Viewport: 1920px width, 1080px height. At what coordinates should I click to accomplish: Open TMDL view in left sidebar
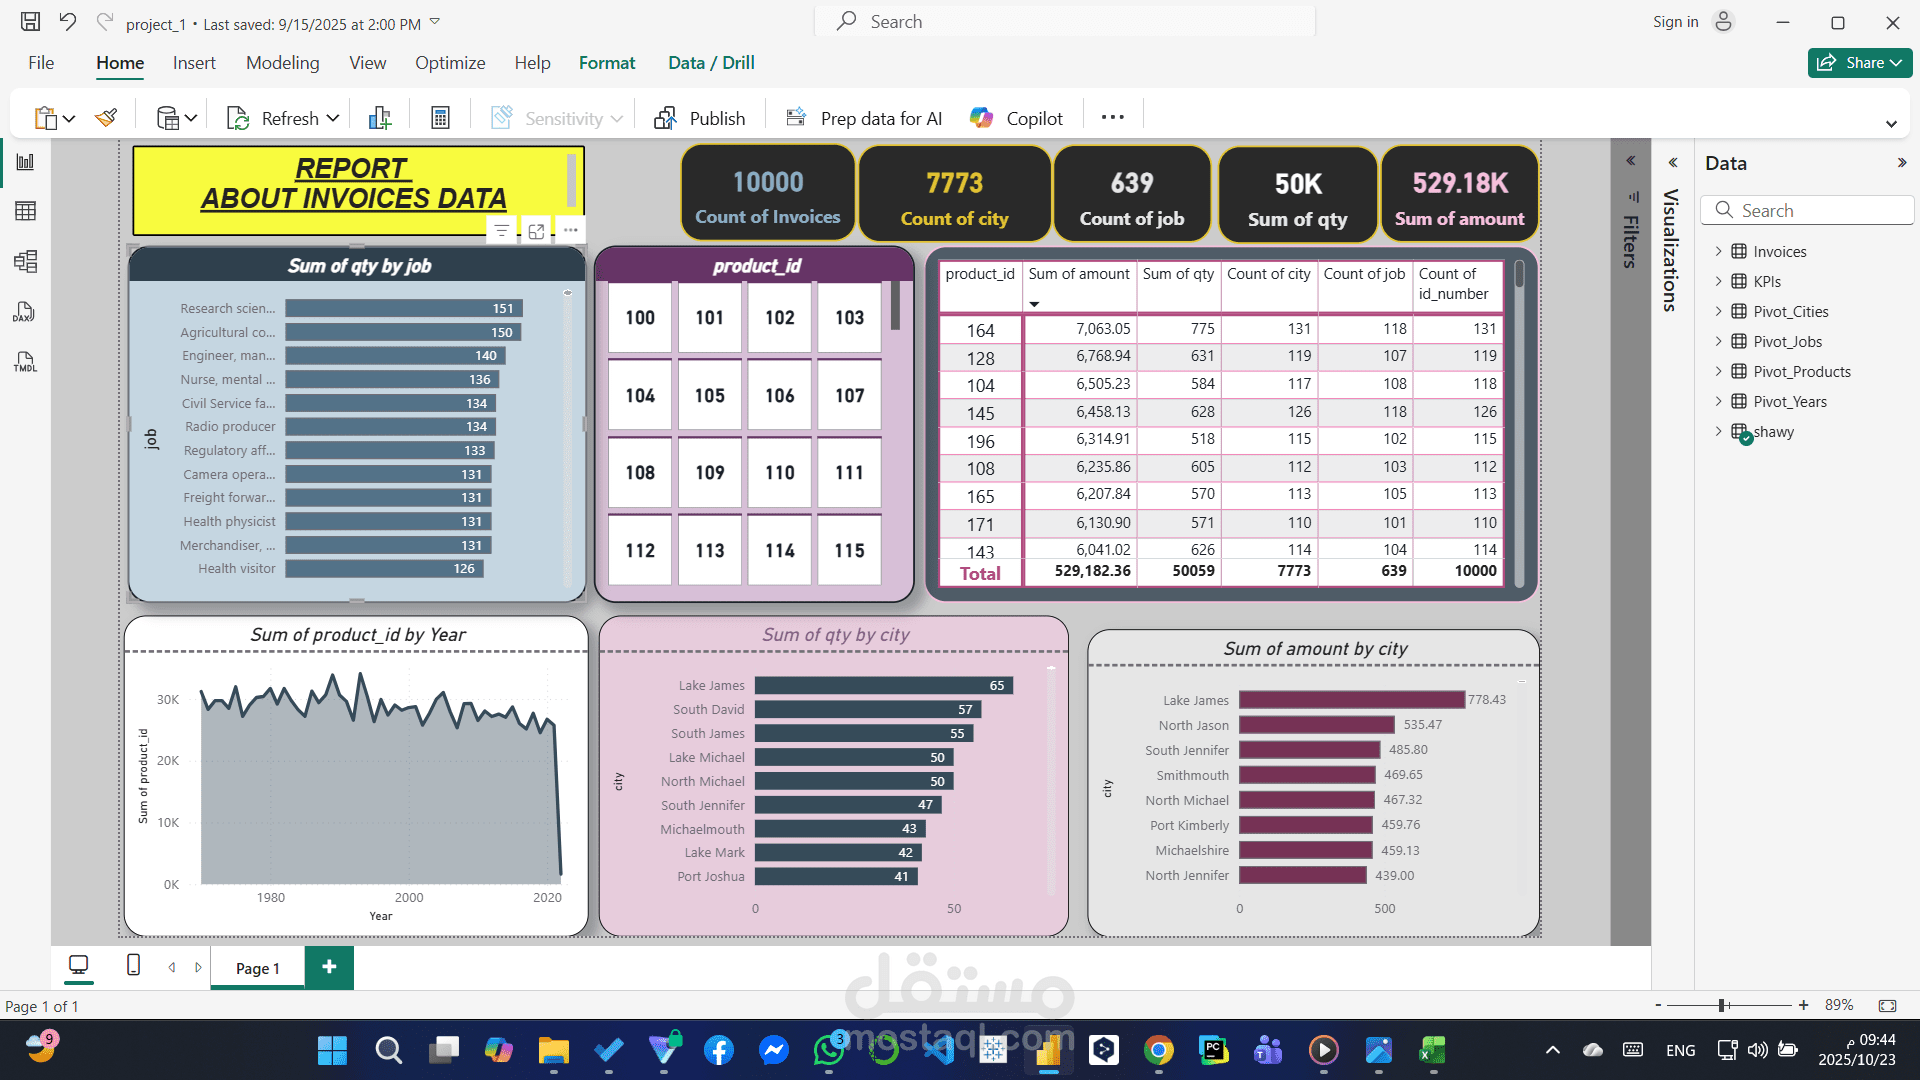[x=25, y=362]
